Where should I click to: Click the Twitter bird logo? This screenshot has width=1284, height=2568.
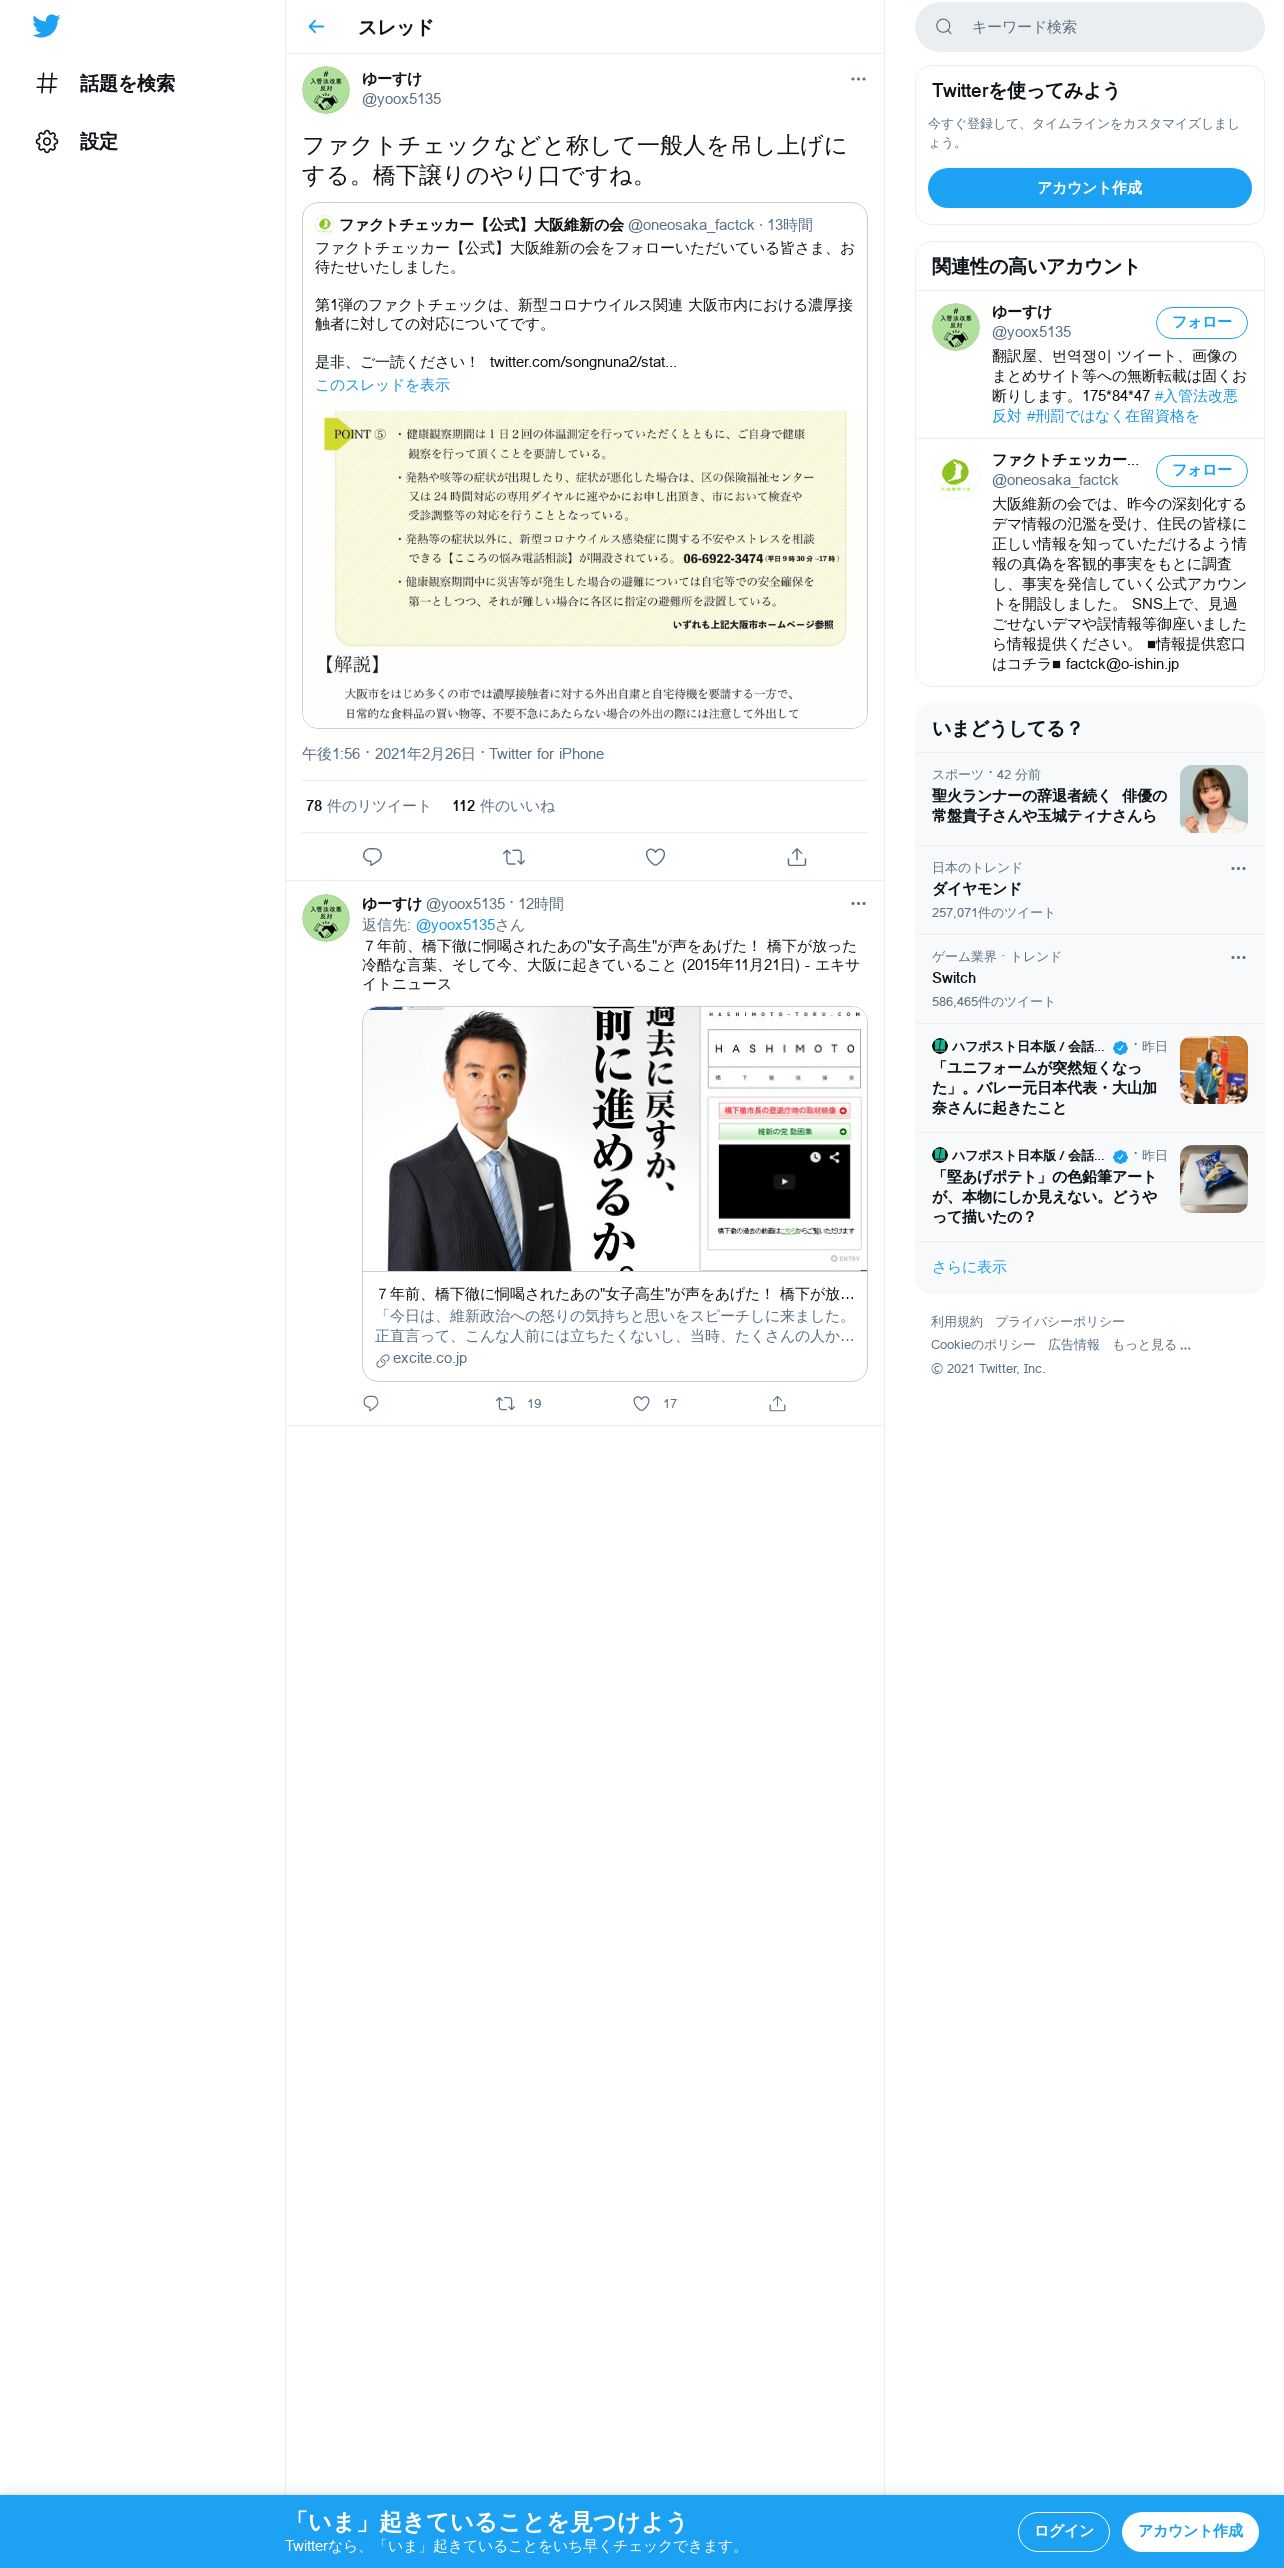(46, 26)
